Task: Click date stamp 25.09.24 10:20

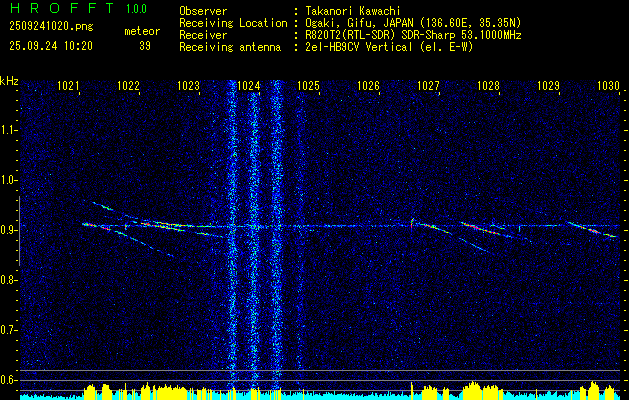Action: [x=51, y=46]
